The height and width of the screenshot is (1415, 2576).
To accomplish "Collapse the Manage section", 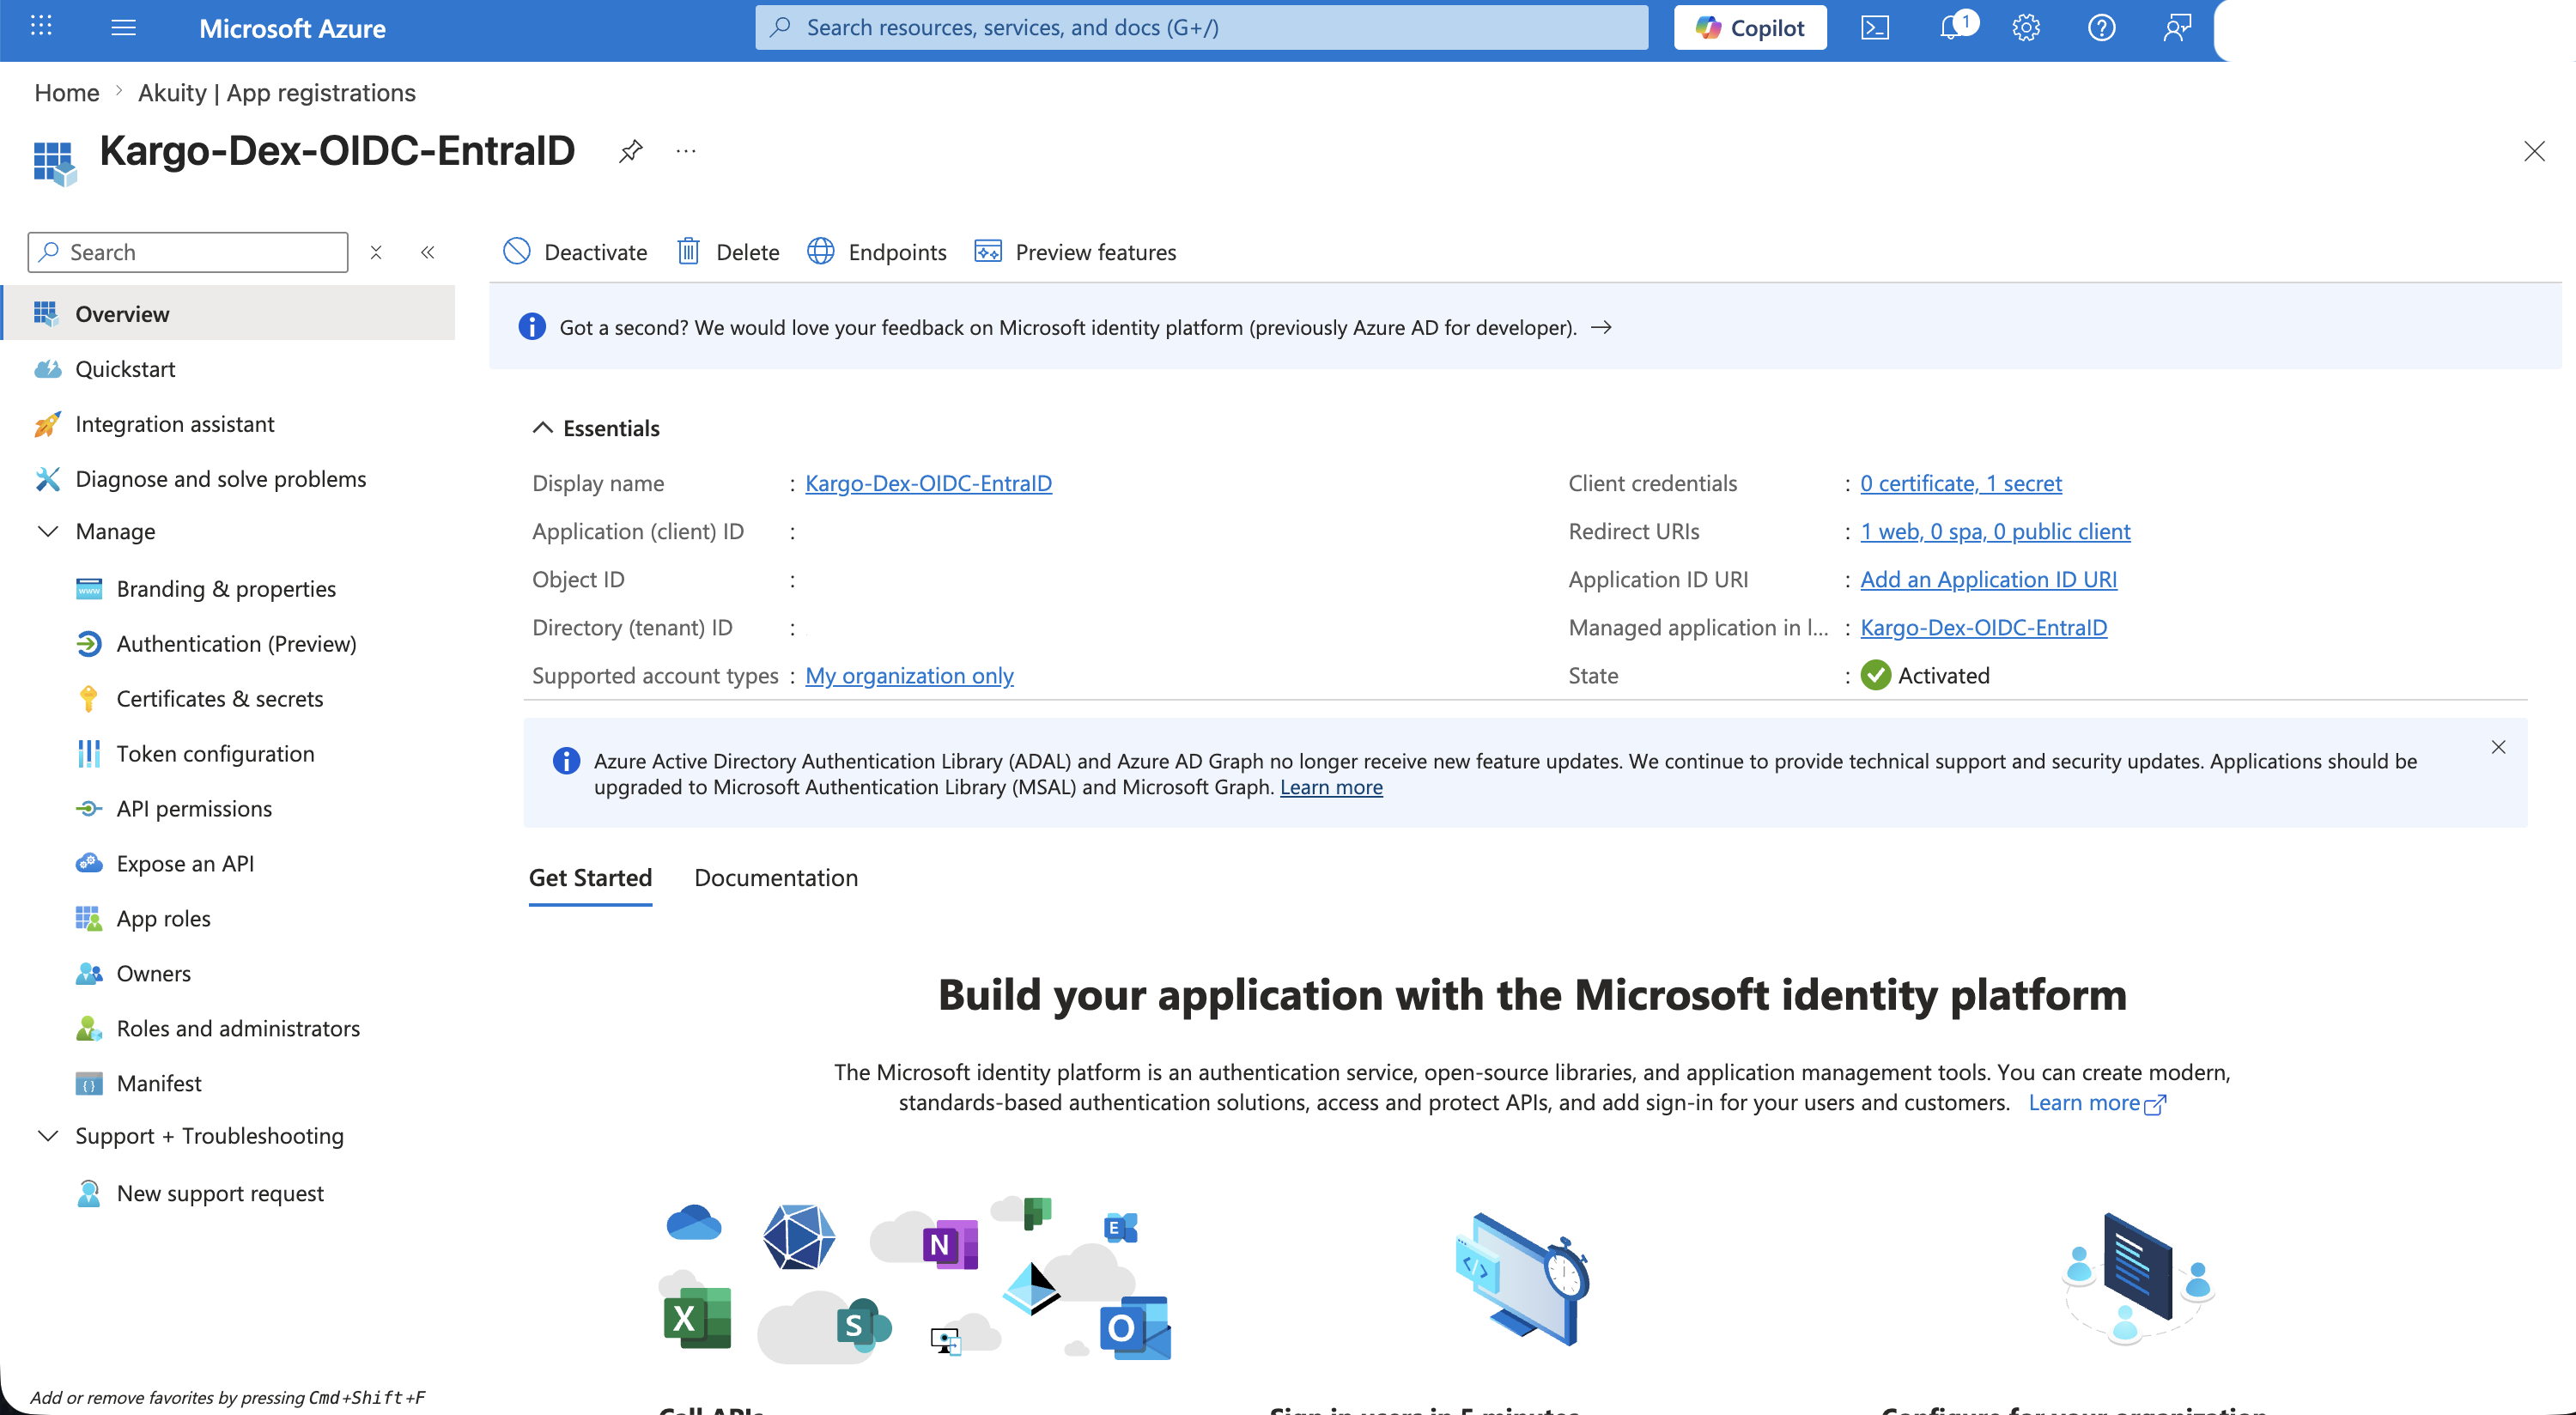I will [x=47, y=531].
